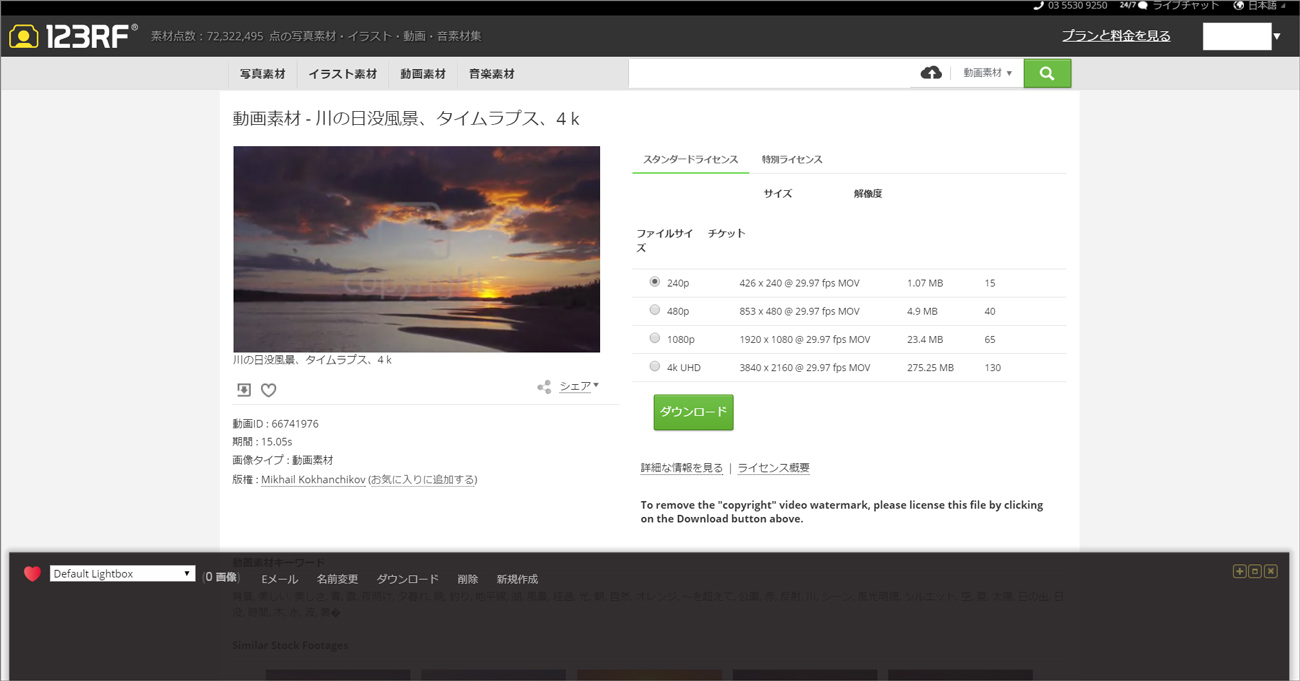Screen dimensions: 1300x681
Task: Click the 1920 x 1080 resolution text
Action: click(804, 339)
